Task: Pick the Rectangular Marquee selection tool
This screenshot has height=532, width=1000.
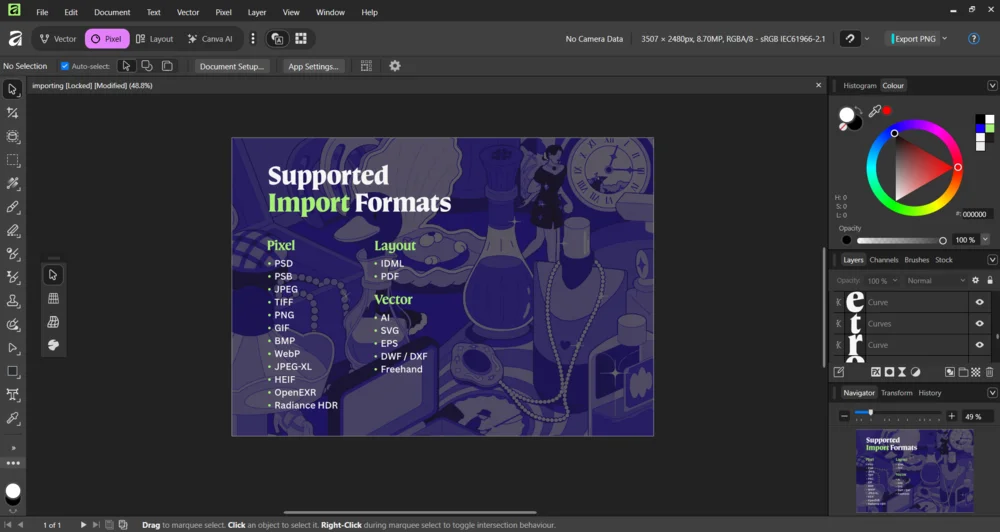Action: point(13,160)
